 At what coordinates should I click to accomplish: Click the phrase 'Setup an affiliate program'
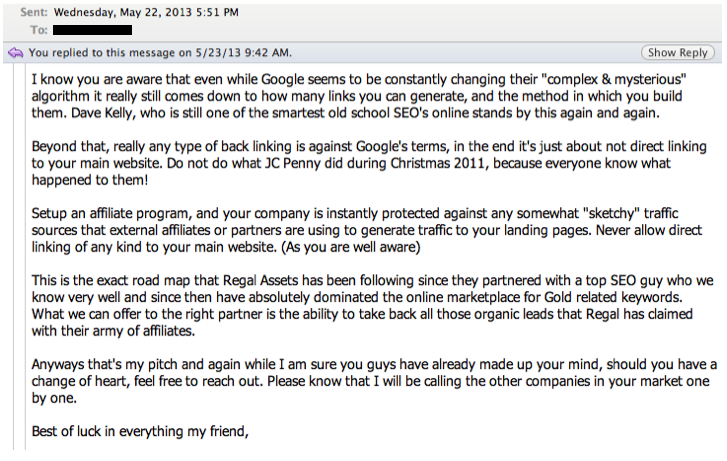[x=109, y=213]
